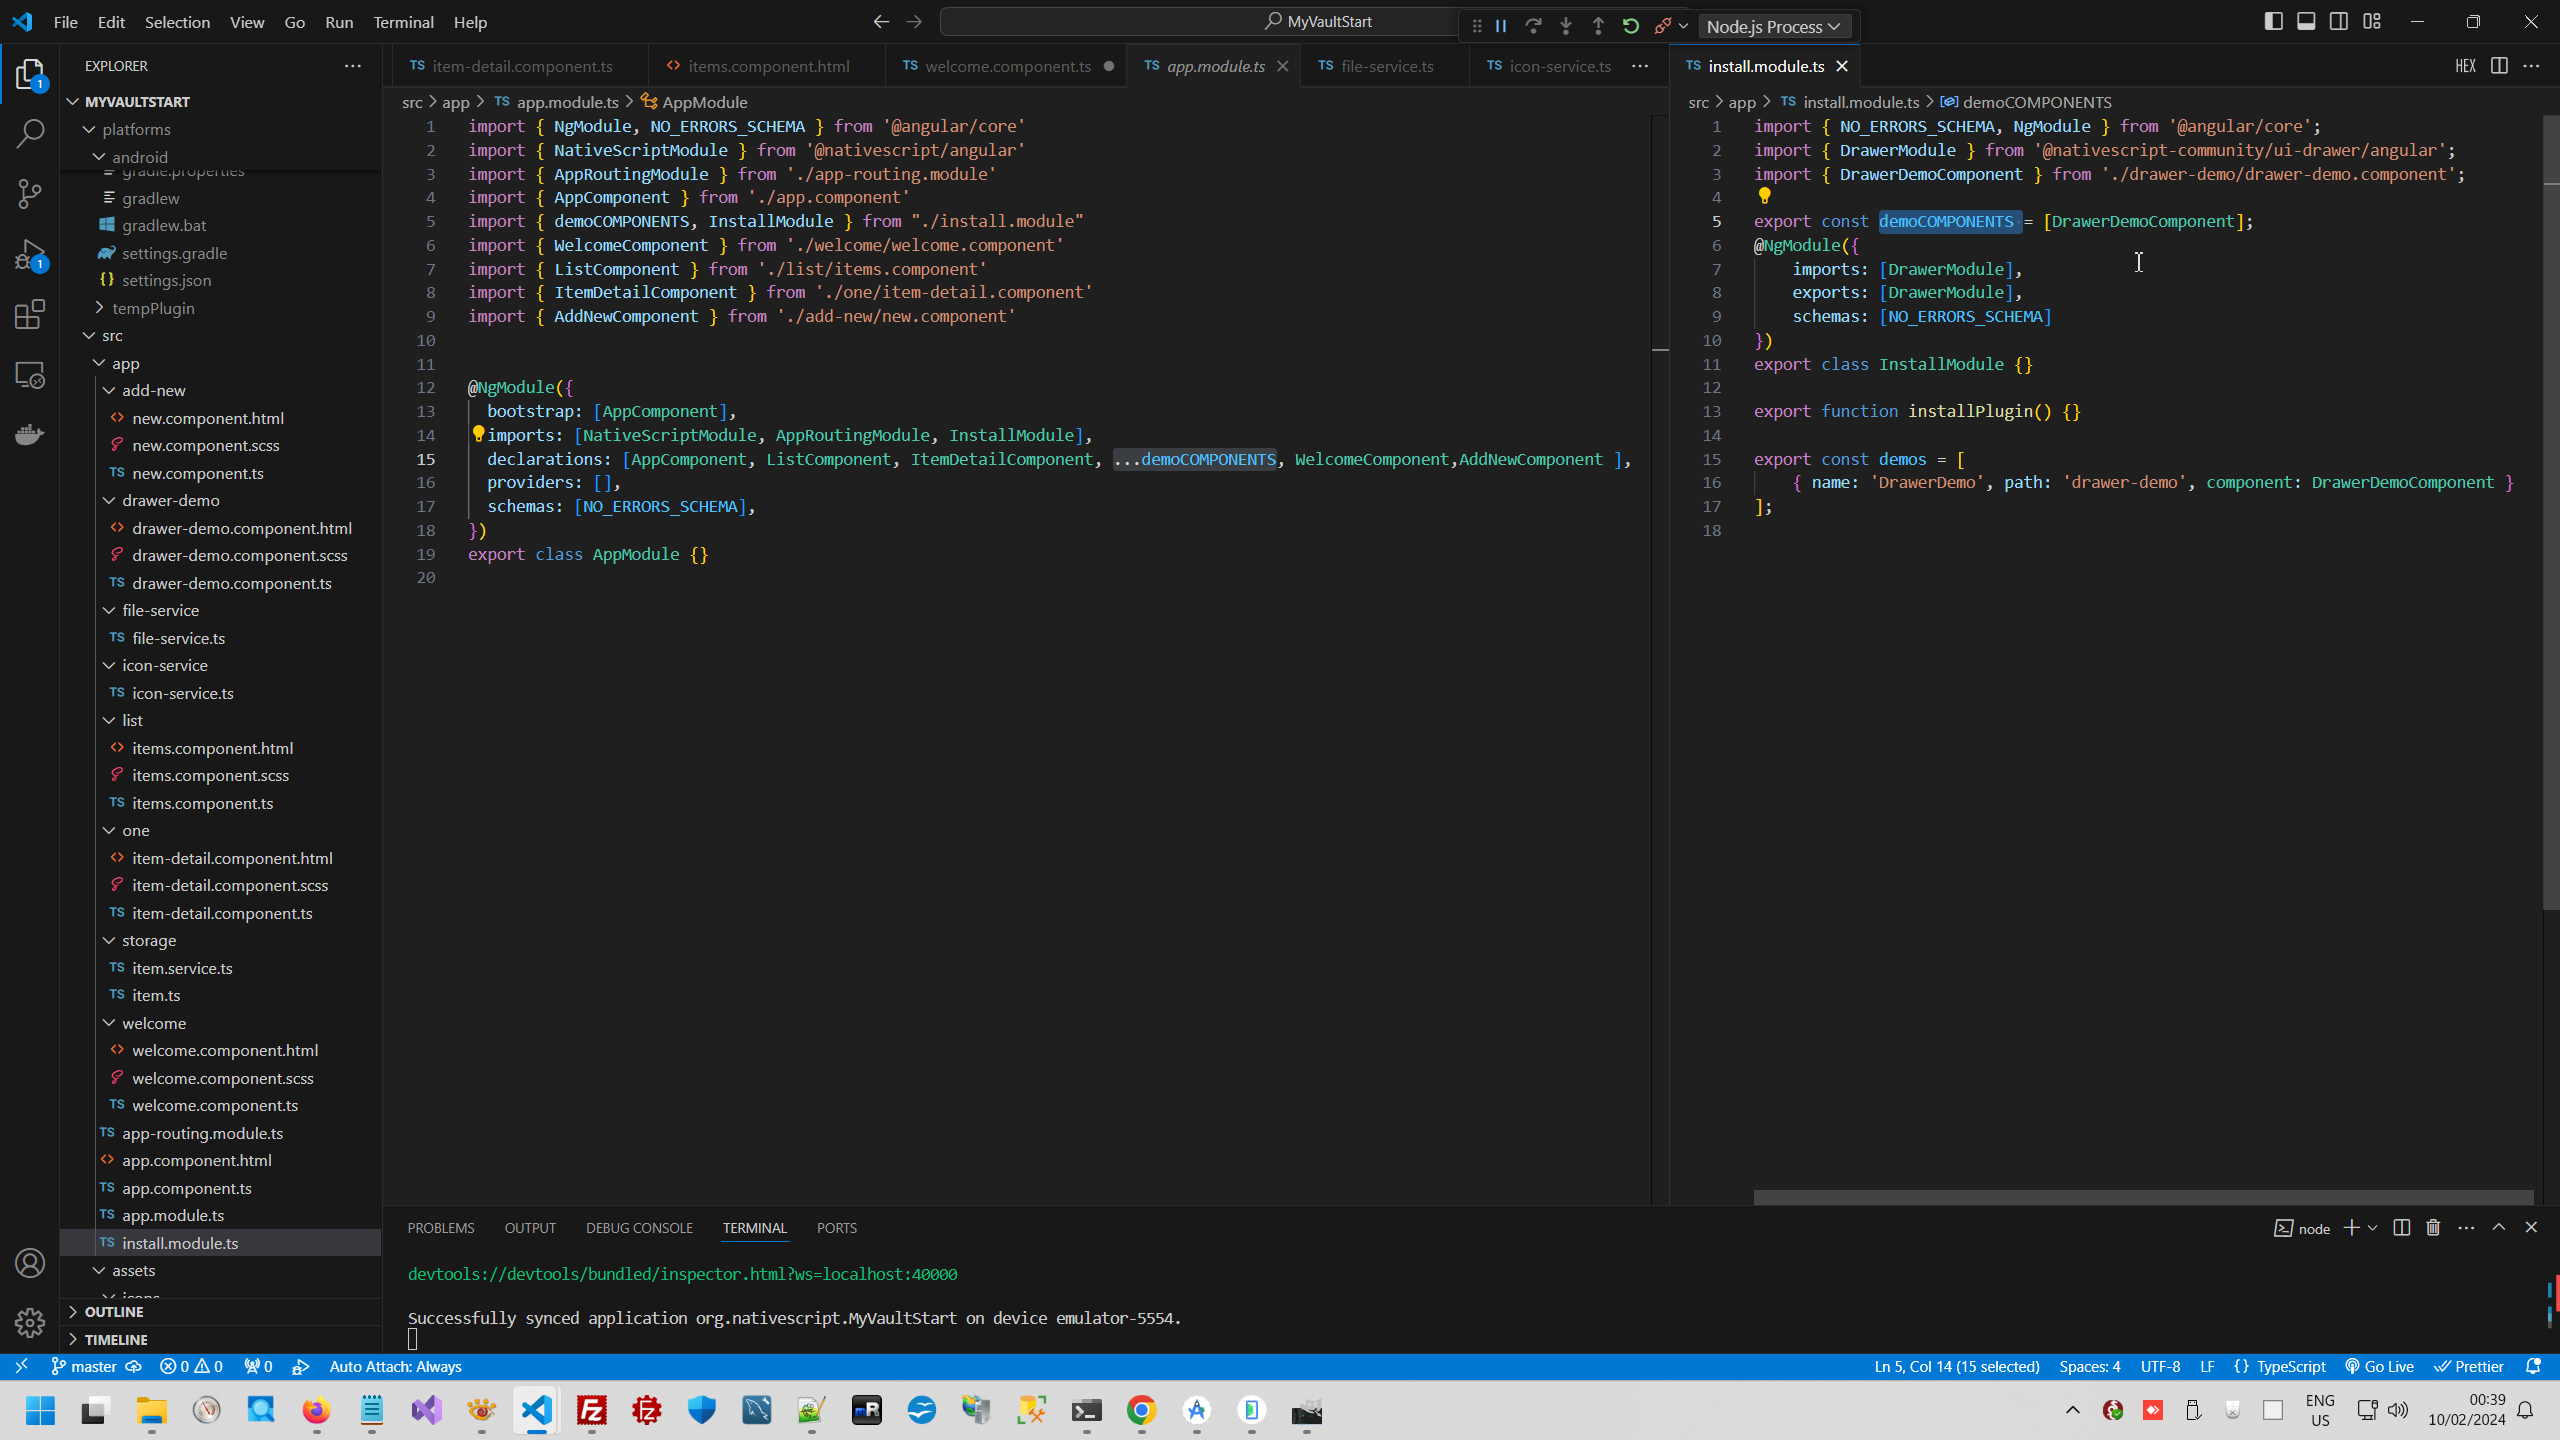Kill the active terminal with trash icon
The image size is (2560, 1440).
(x=2432, y=1227)
